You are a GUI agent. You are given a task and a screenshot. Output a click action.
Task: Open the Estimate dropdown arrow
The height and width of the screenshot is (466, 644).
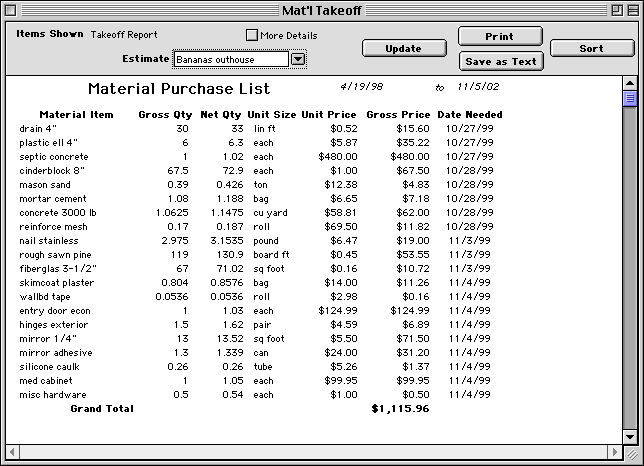tap(298, 59)
